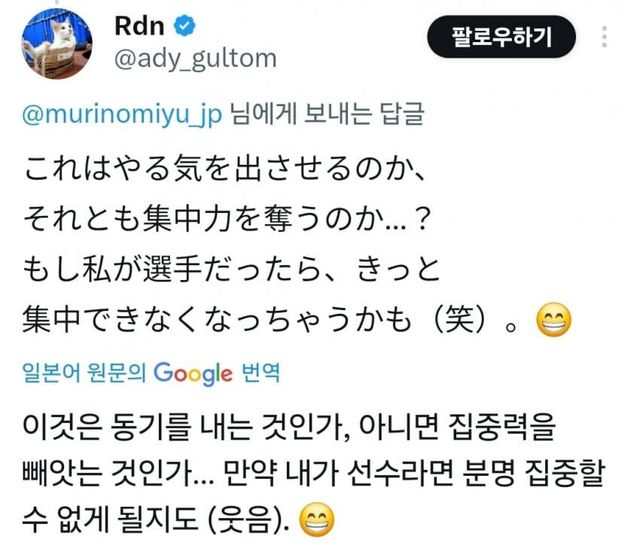Screen dimensions: 640x545
Task: Click the 팔로우하기 follow button
Action: [x=501, y=37]
